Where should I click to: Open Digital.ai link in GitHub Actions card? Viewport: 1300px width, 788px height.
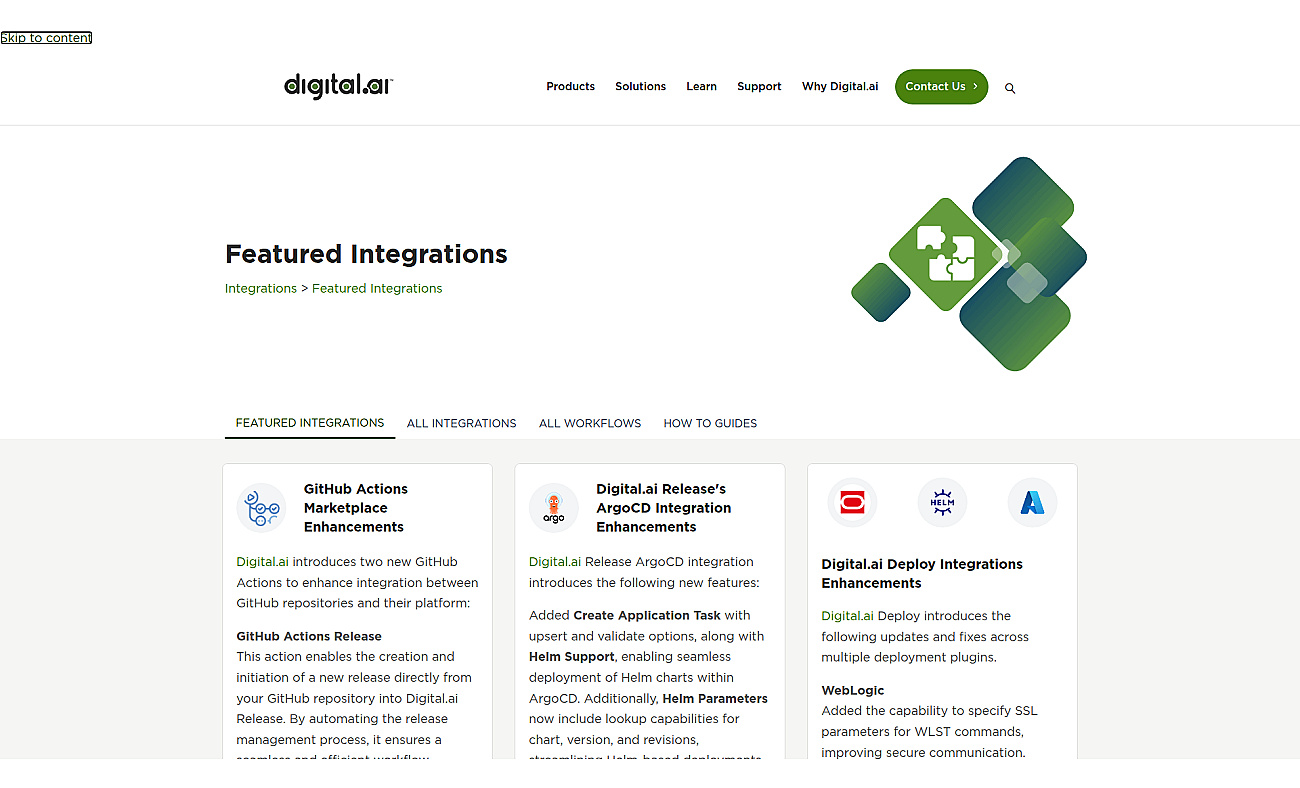point(262,562)
